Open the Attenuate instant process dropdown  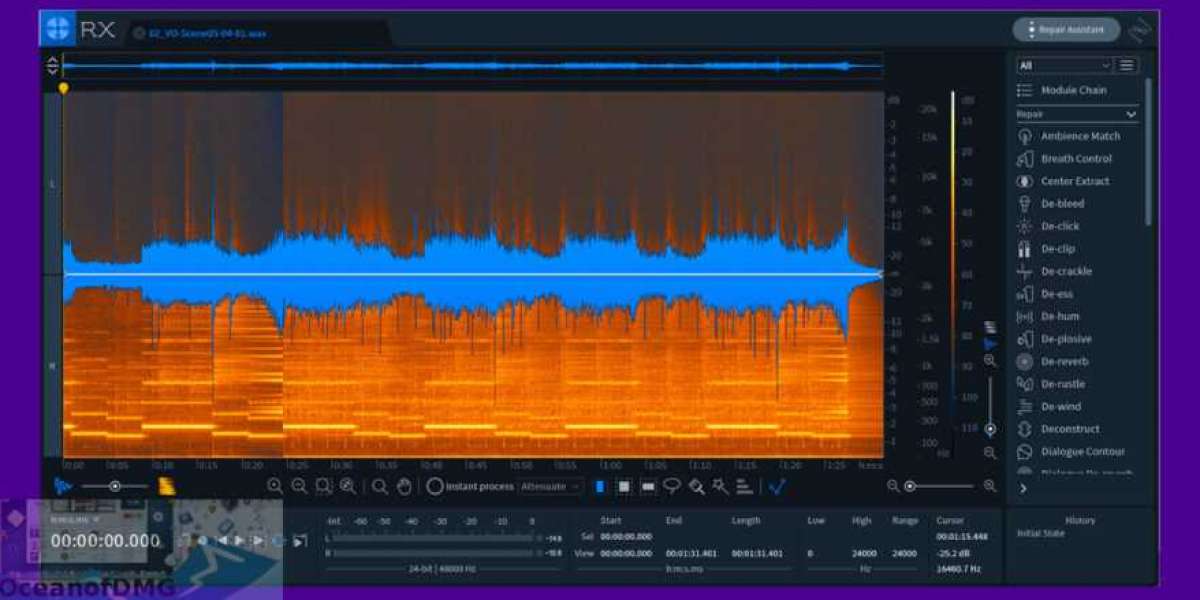tap(550, 487)
